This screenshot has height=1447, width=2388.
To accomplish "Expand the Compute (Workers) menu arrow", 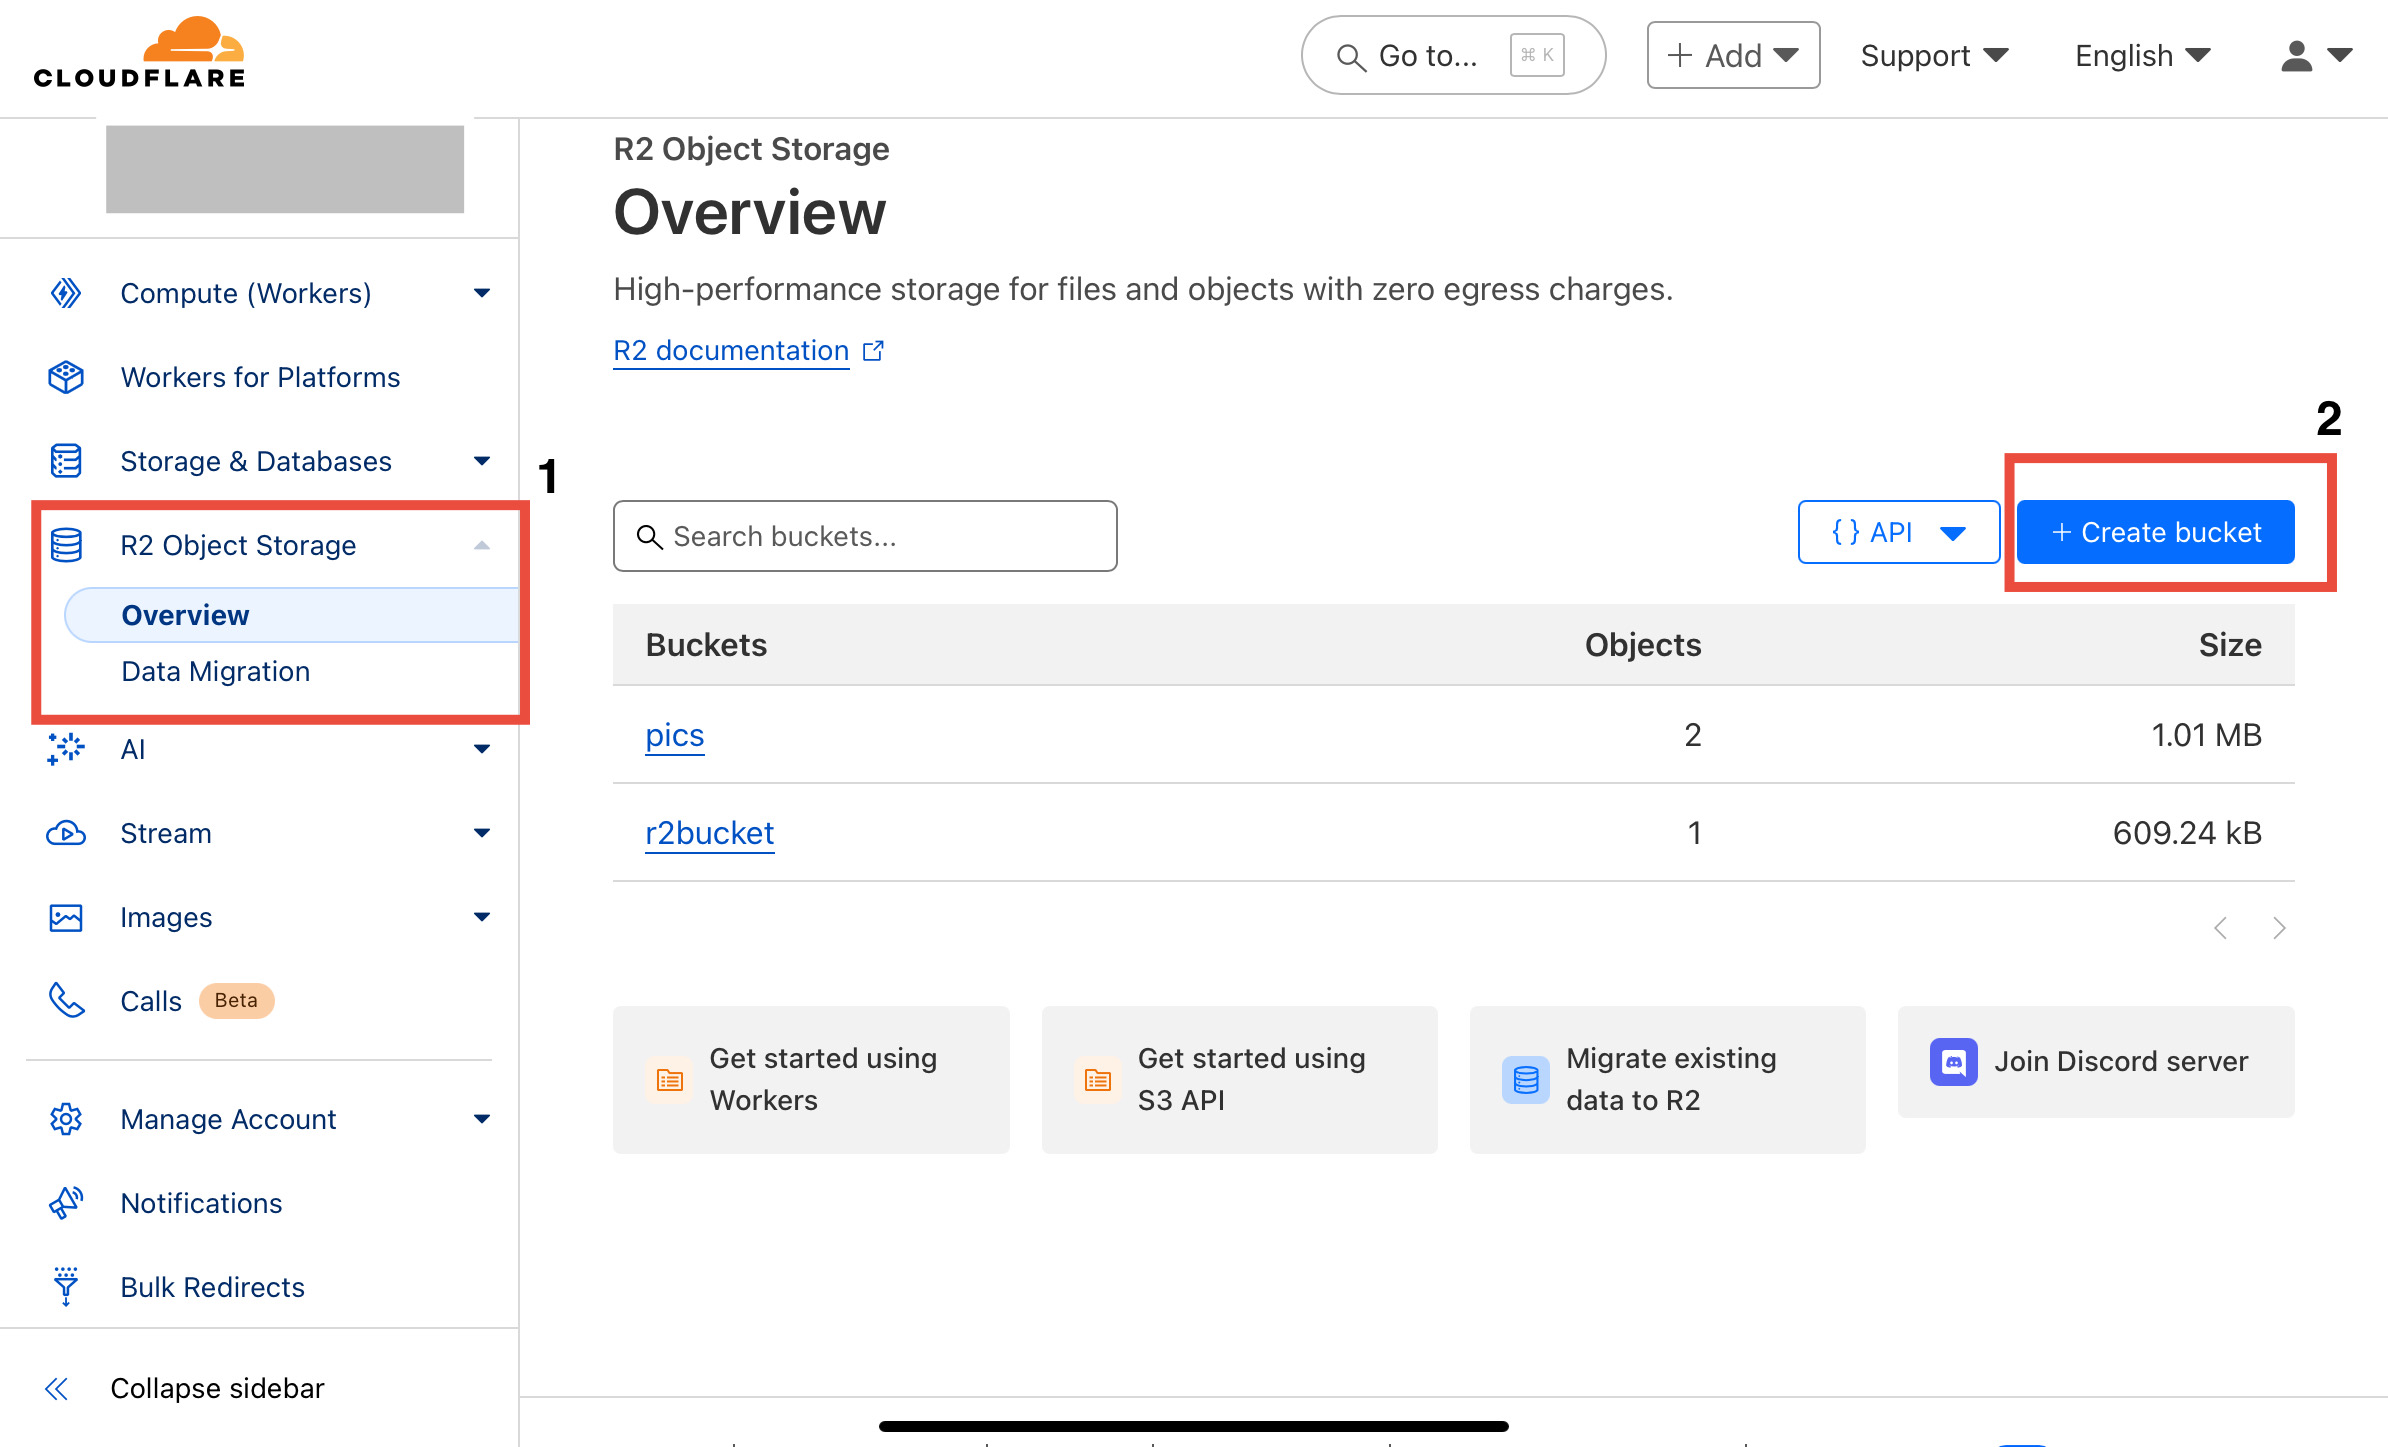I will point(482,293).
